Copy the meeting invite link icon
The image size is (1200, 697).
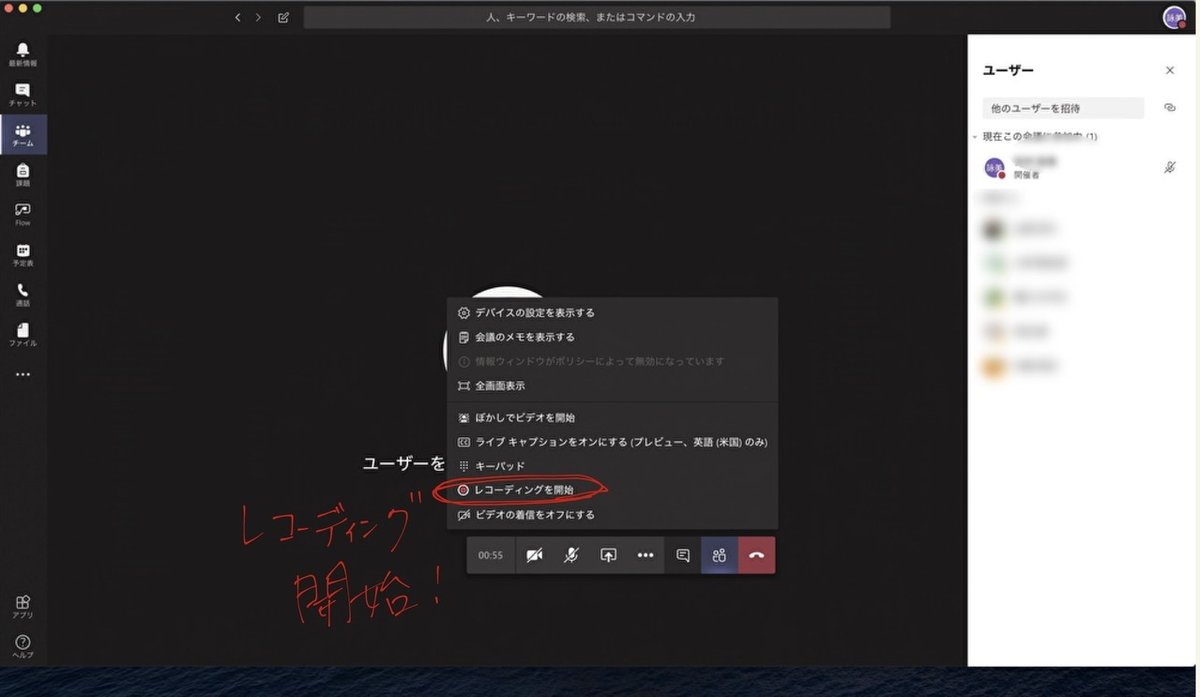(x=1169, y=107)
